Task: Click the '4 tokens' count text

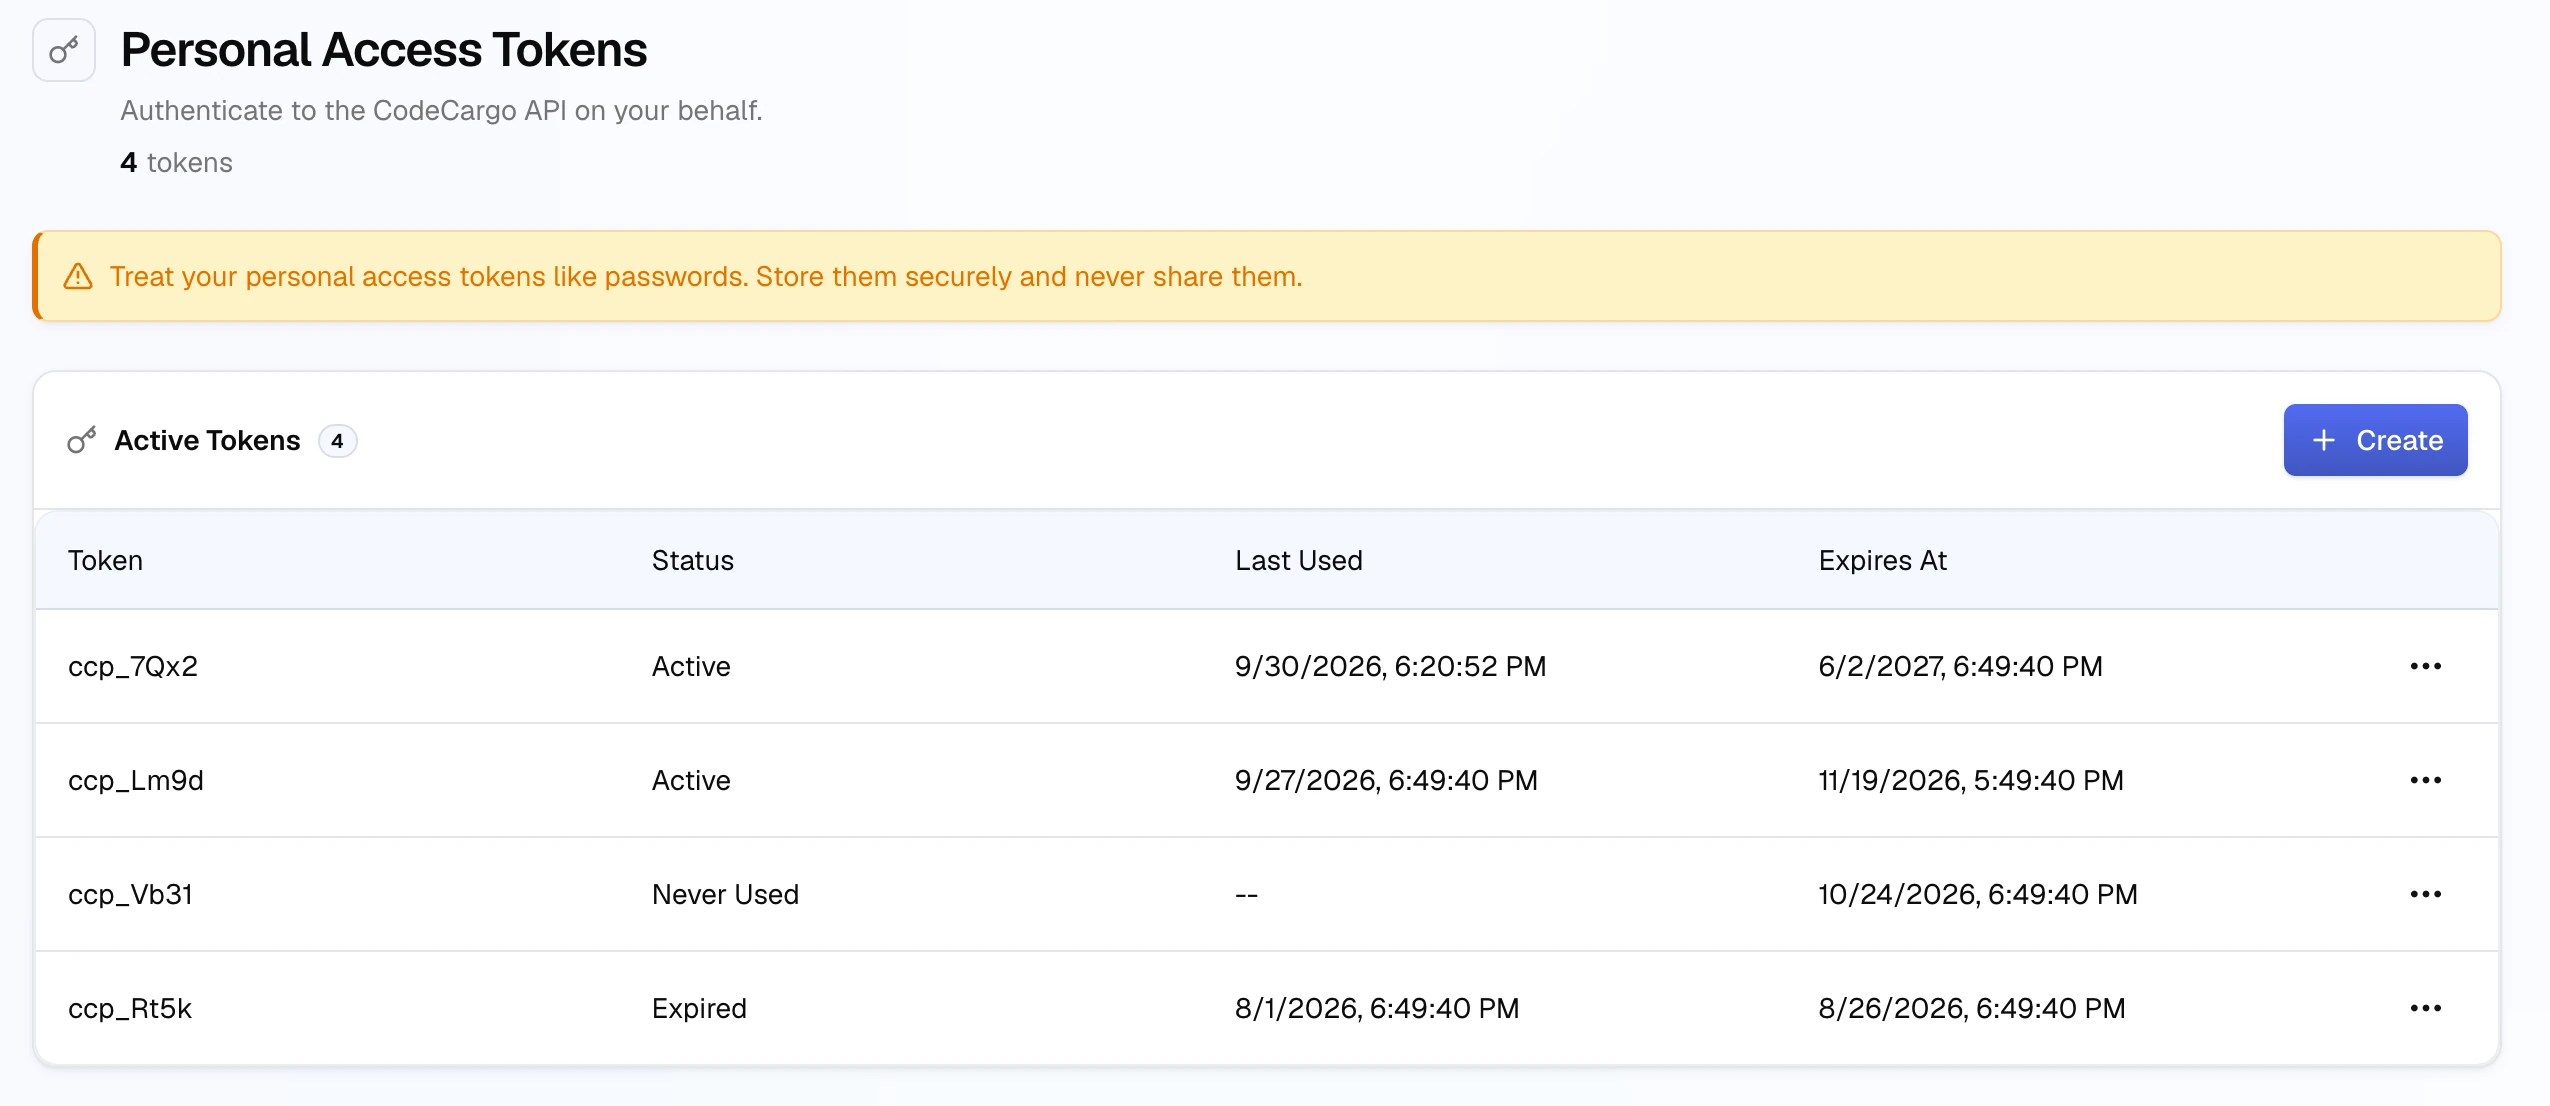Action: (176, 163)
